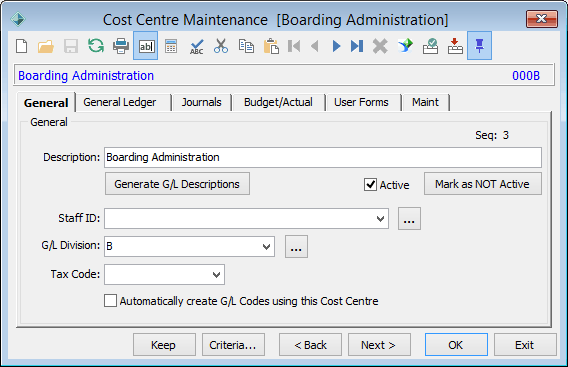Switch to the General tab
Image resolution: width=568 pixels, height=367 pixels.
[46, 103]
